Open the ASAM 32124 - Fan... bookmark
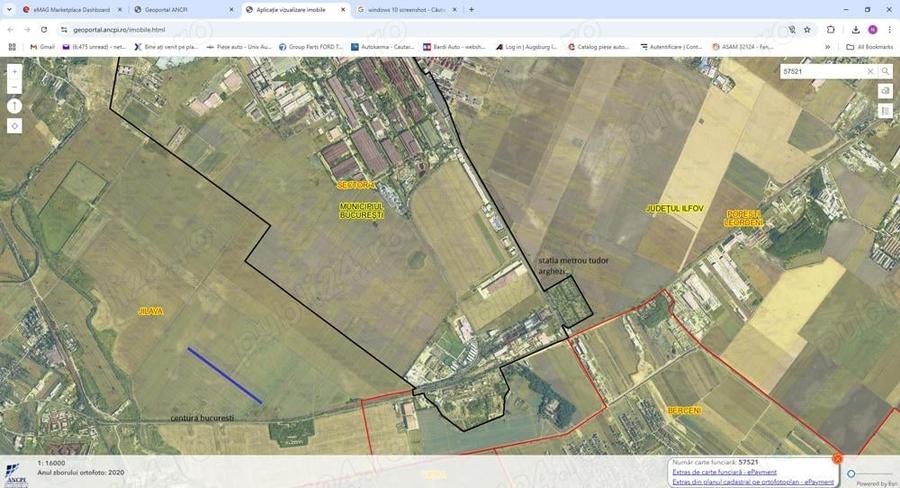 click(x=743, y=47)
